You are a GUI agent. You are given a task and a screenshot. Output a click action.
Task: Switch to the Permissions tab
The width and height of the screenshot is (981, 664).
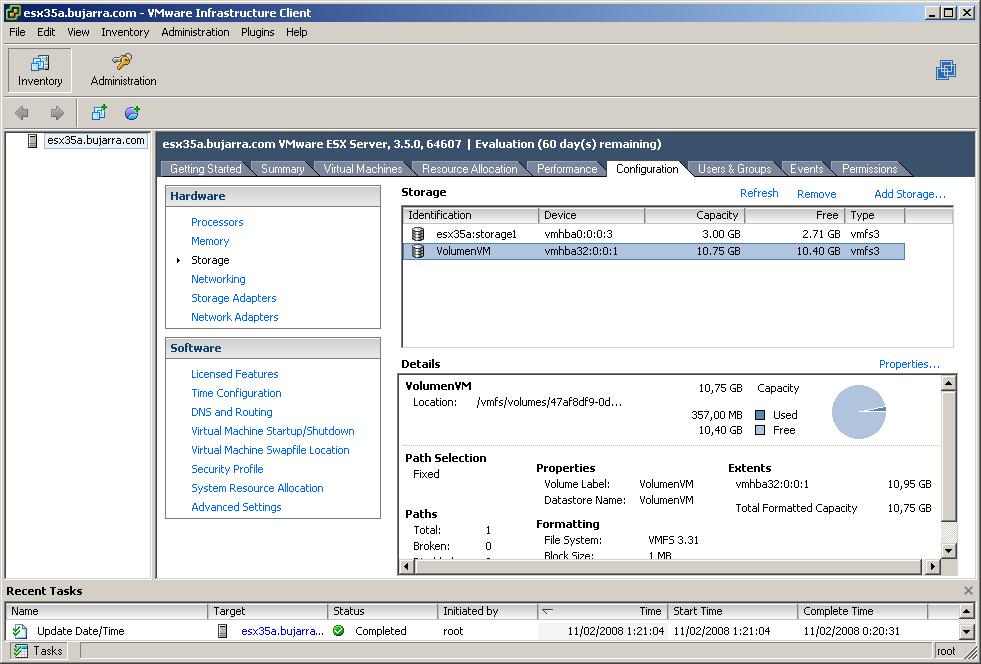pos(870,169)
